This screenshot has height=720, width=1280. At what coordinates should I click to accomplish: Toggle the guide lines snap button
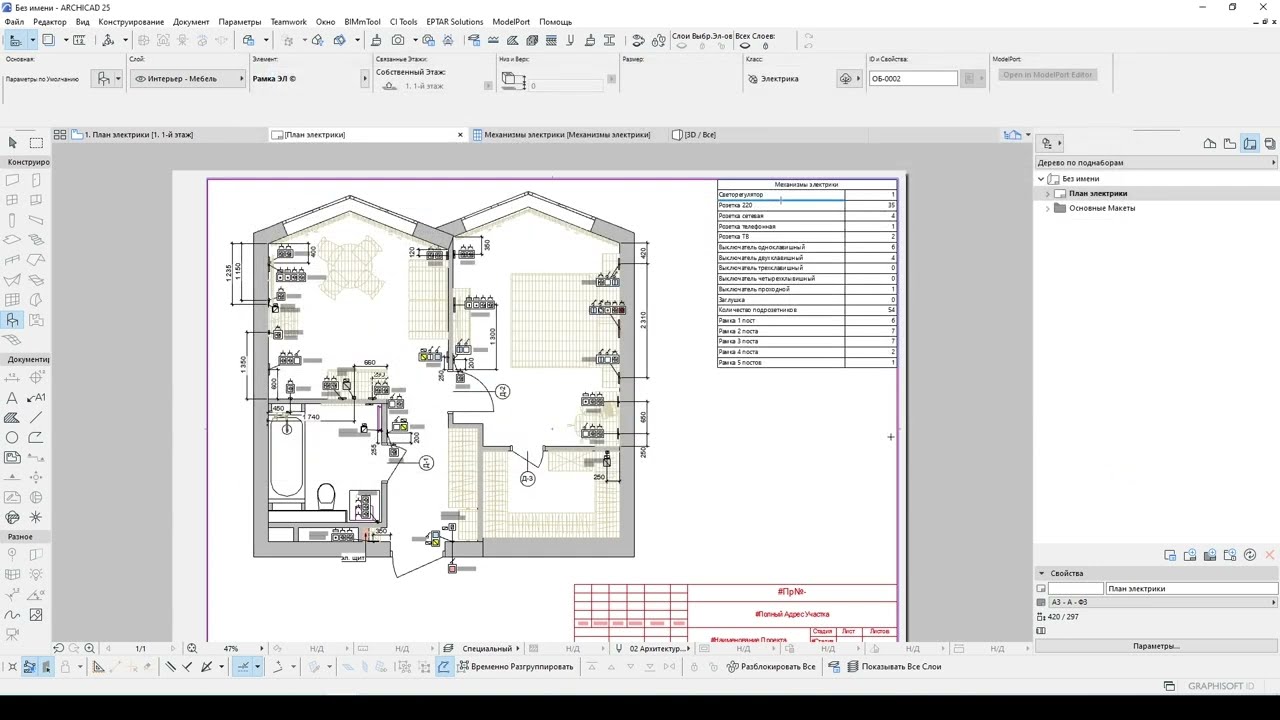point(241,667)
